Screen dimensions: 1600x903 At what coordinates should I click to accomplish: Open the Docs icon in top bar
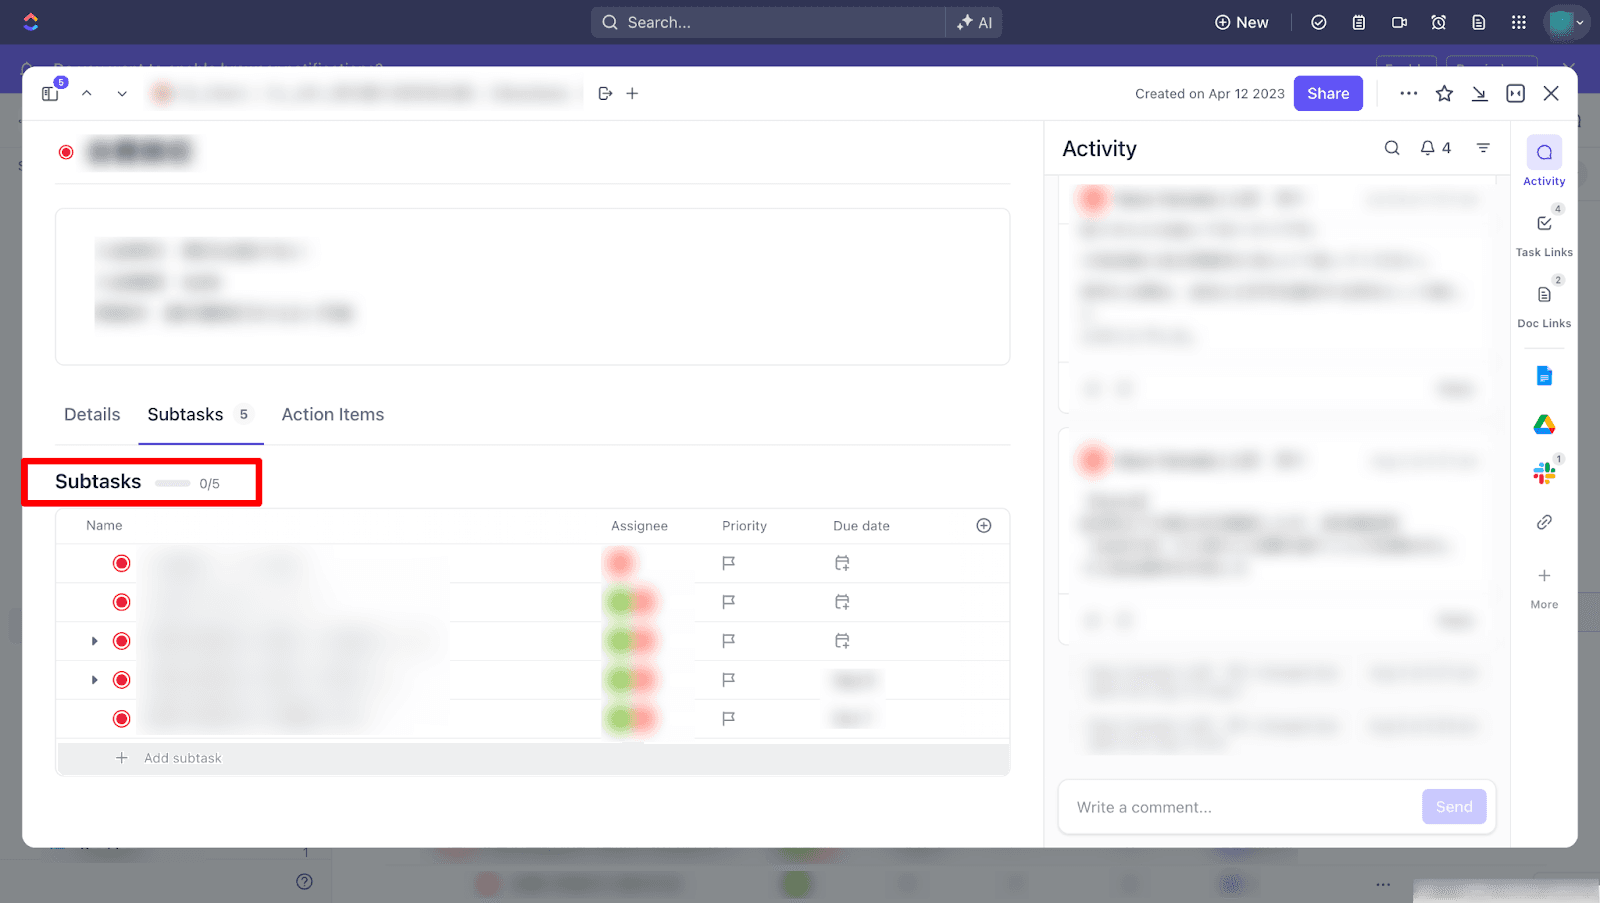[x=1478, y=22]
